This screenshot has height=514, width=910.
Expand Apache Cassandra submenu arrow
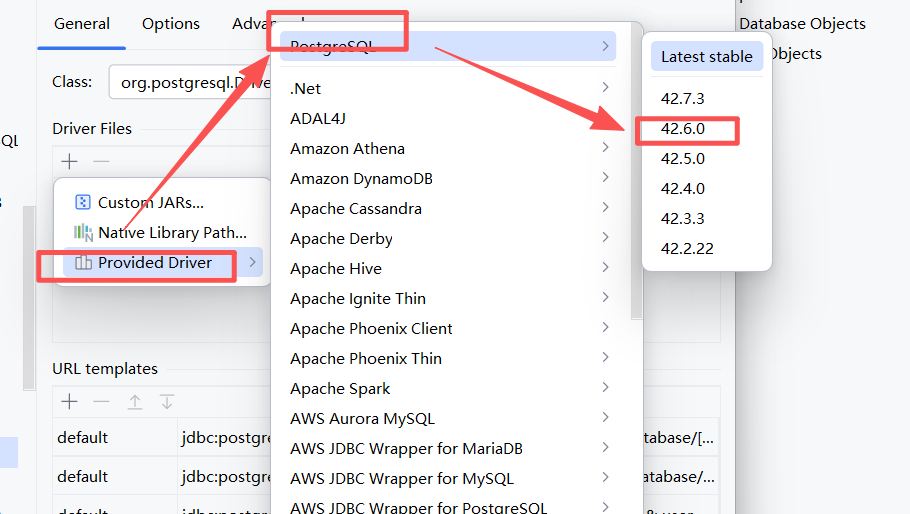(605, 207)
